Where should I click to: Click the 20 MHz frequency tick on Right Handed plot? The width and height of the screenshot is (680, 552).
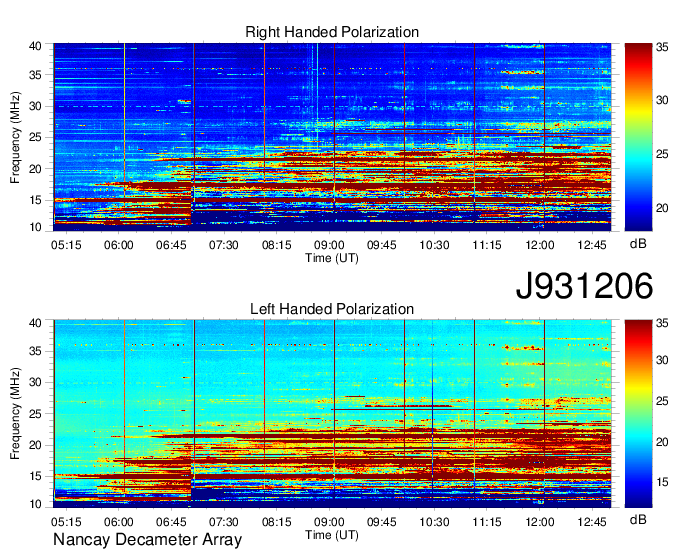pos(35,169)
